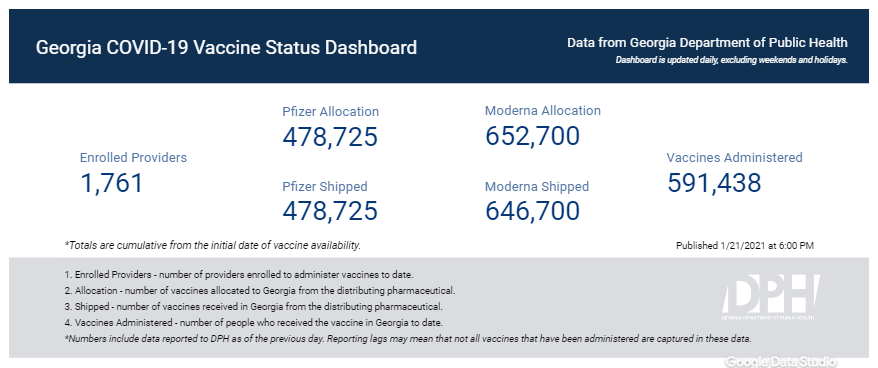Click the Pfizer Shipped number

pyautogui.click(x=330, y=211)
